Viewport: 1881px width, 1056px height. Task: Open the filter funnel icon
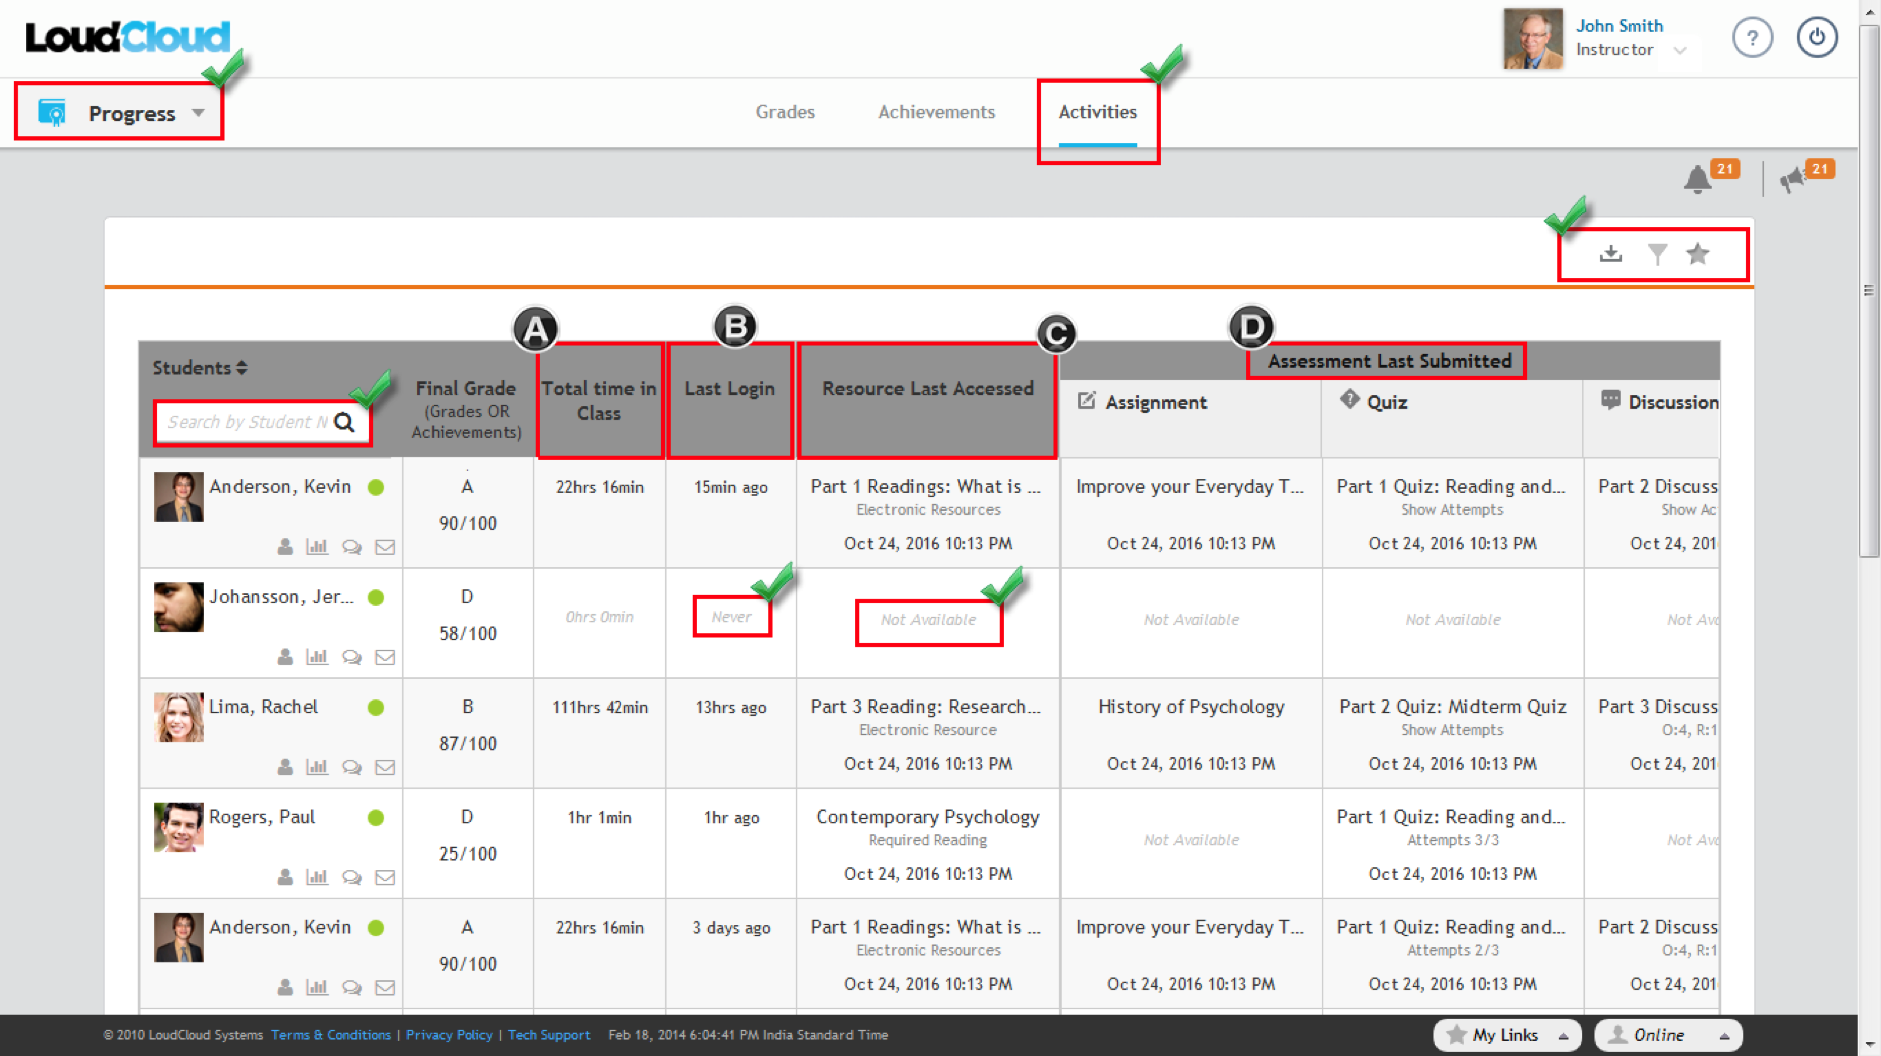(x=1657, y=254)
